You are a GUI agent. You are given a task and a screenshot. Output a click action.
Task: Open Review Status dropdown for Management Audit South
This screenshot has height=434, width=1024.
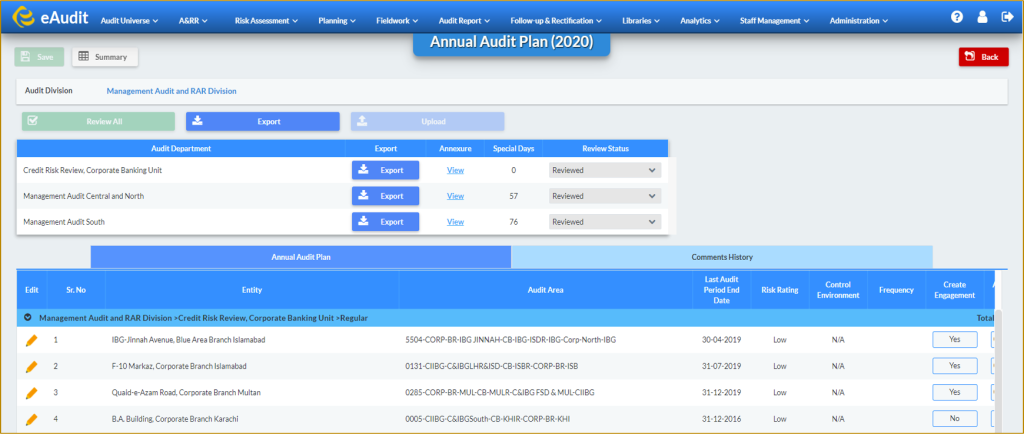(x=605, y=222)
